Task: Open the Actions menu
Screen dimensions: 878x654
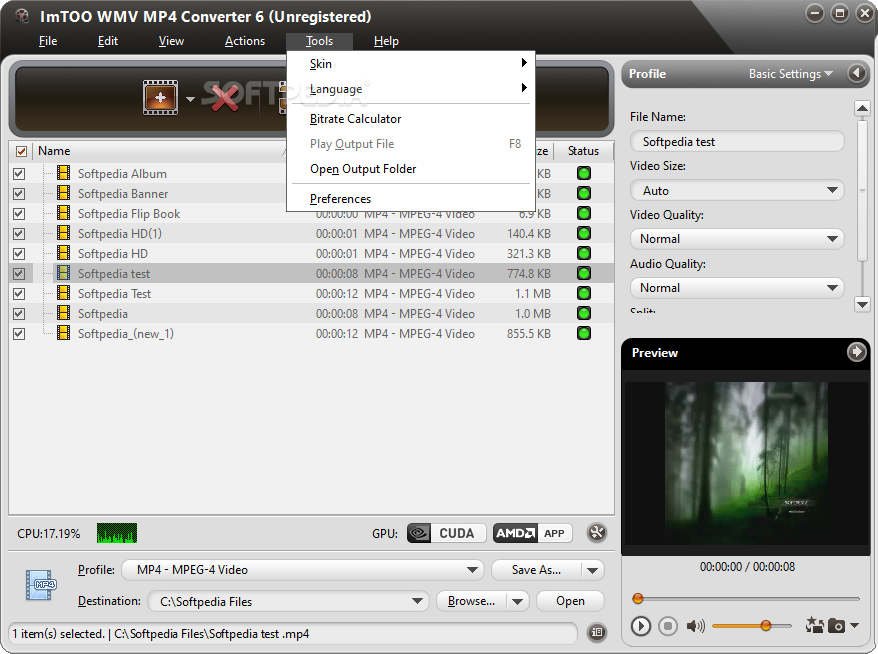Action: click(x=245, y=41)
